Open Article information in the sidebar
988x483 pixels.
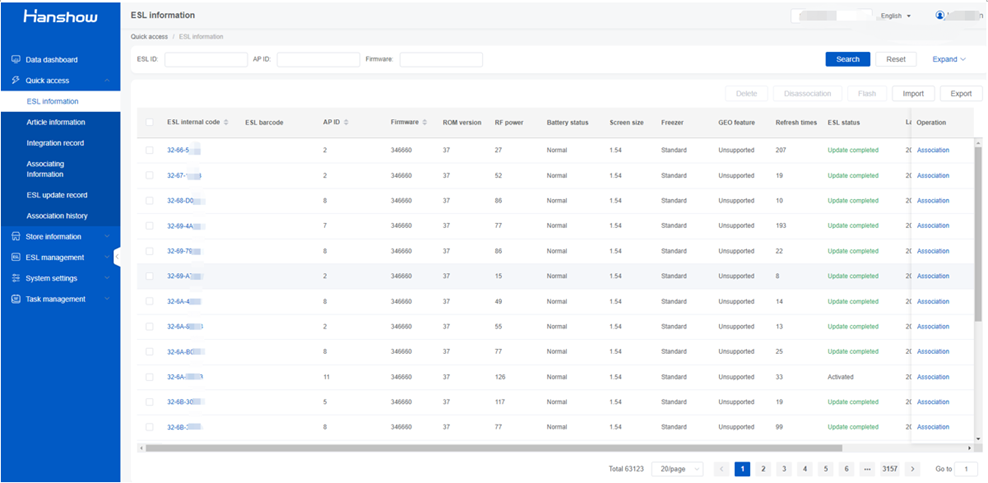pos(60,122)
